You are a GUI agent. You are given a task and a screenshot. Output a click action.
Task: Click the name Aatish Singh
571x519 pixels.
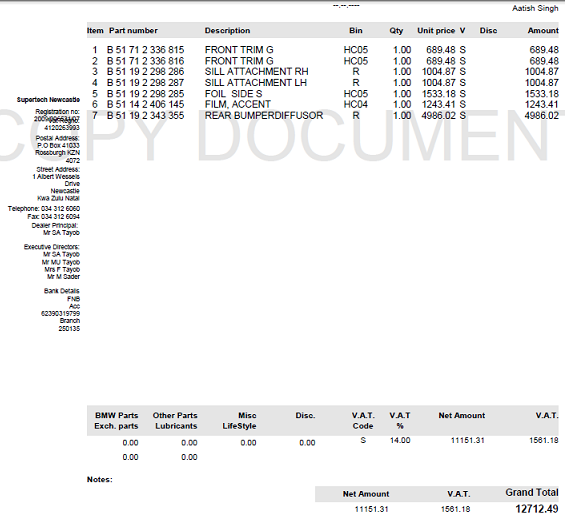tap(535, 8)
